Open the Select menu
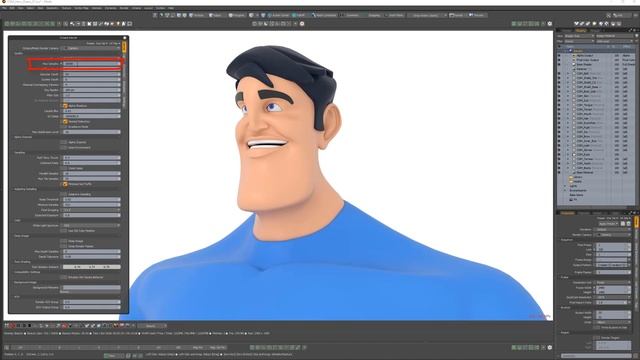Viewport: 640px width, 360px height. pos(30,8)
